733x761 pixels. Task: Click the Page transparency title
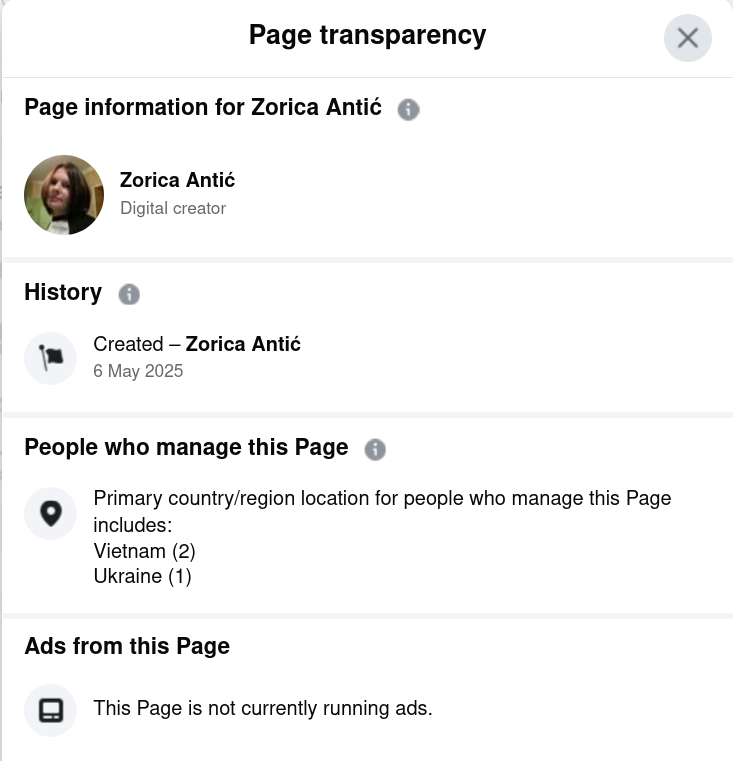click(367, 35)
